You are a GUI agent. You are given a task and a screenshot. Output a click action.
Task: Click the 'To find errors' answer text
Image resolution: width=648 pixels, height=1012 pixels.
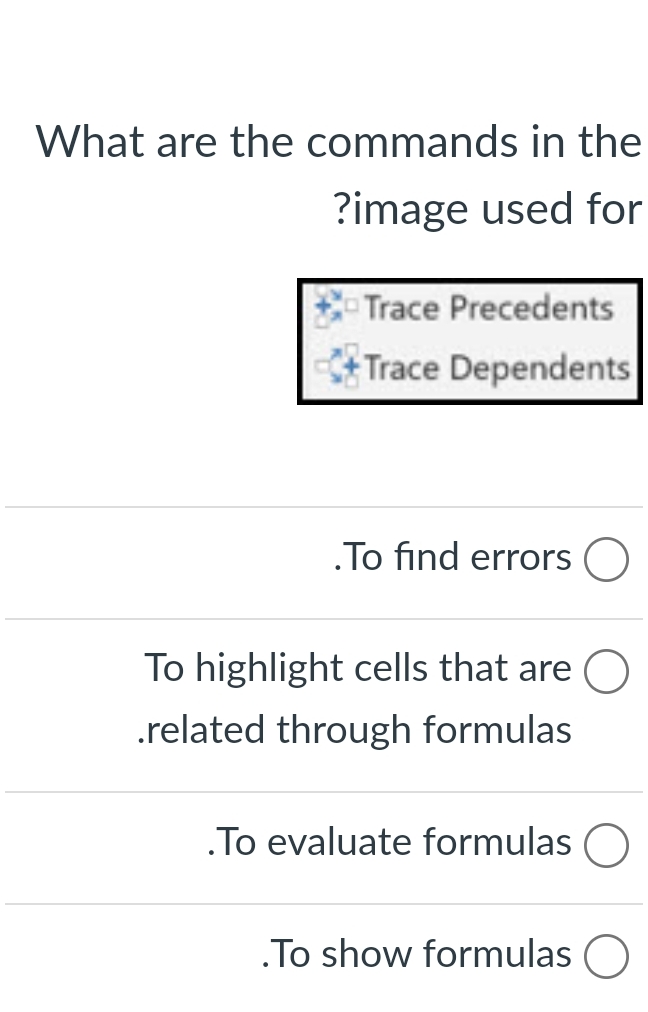452,557
